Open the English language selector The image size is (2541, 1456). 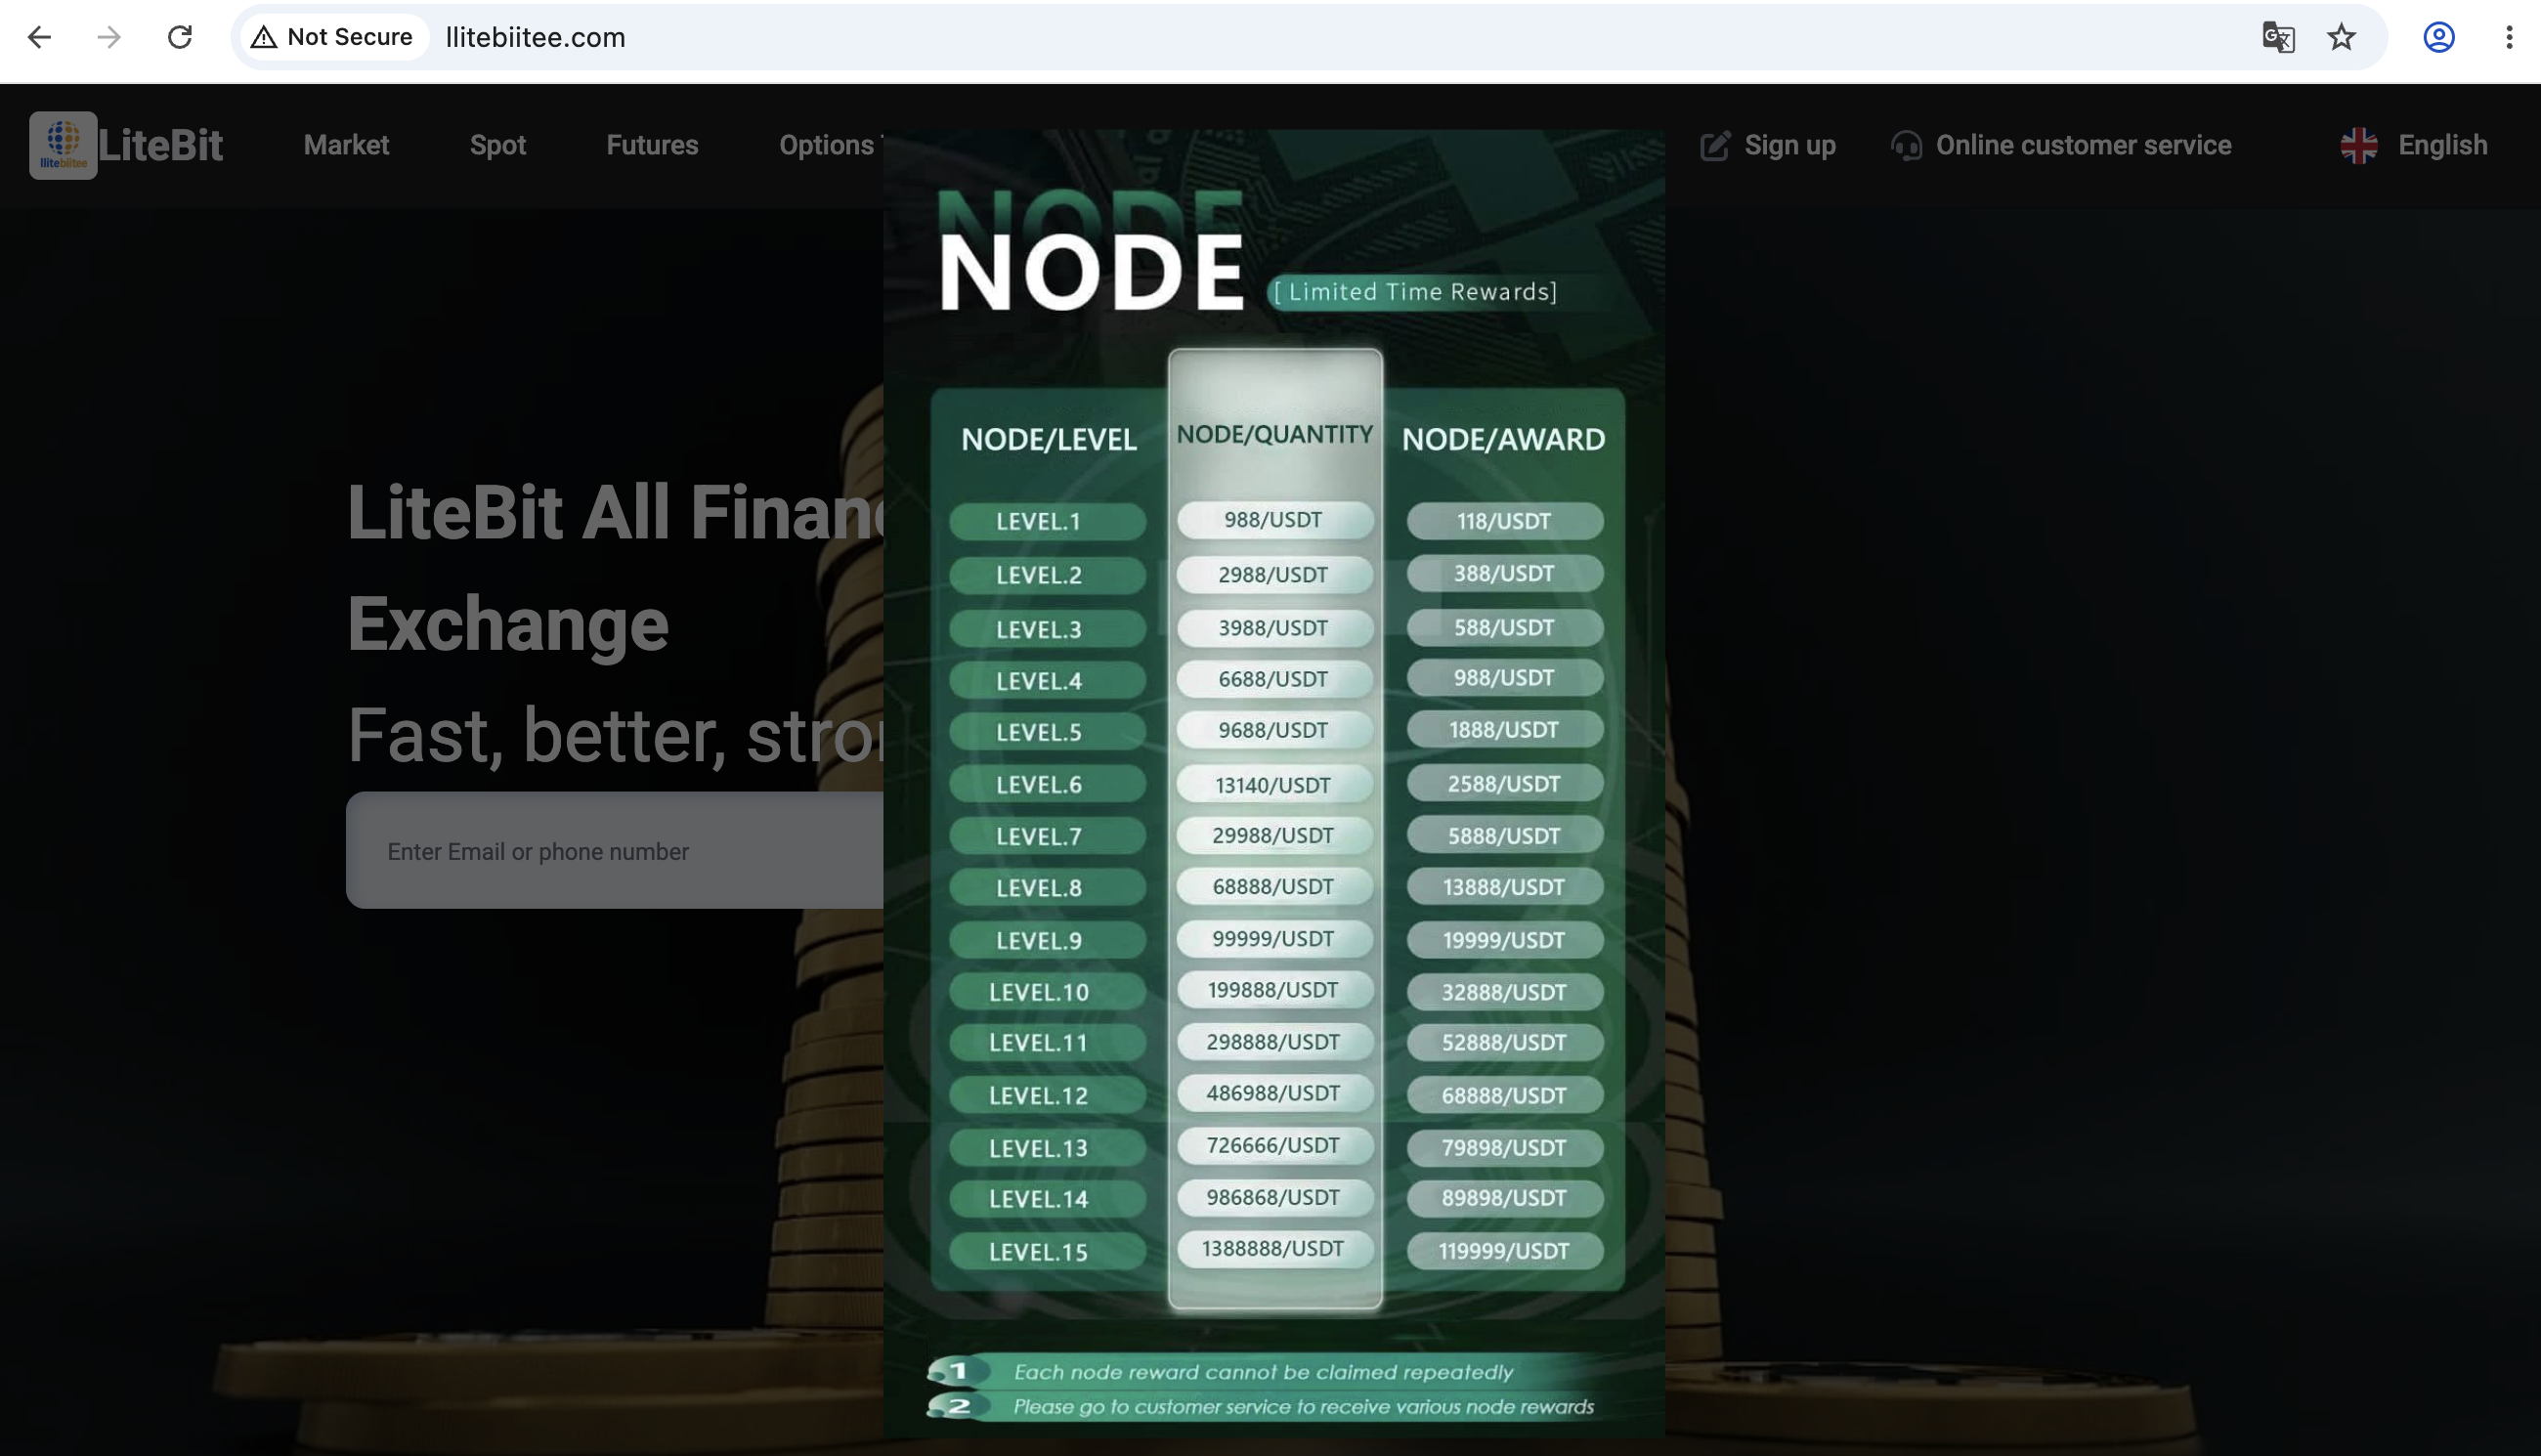pos(2442,145)
